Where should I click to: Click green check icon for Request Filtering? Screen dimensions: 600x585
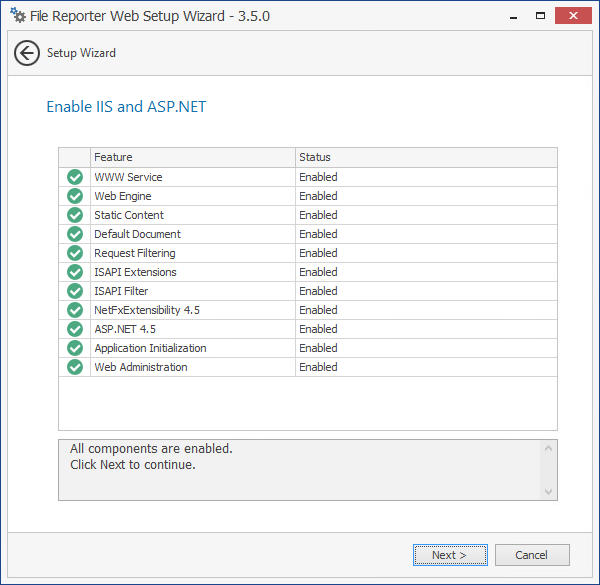pos(75,253)
